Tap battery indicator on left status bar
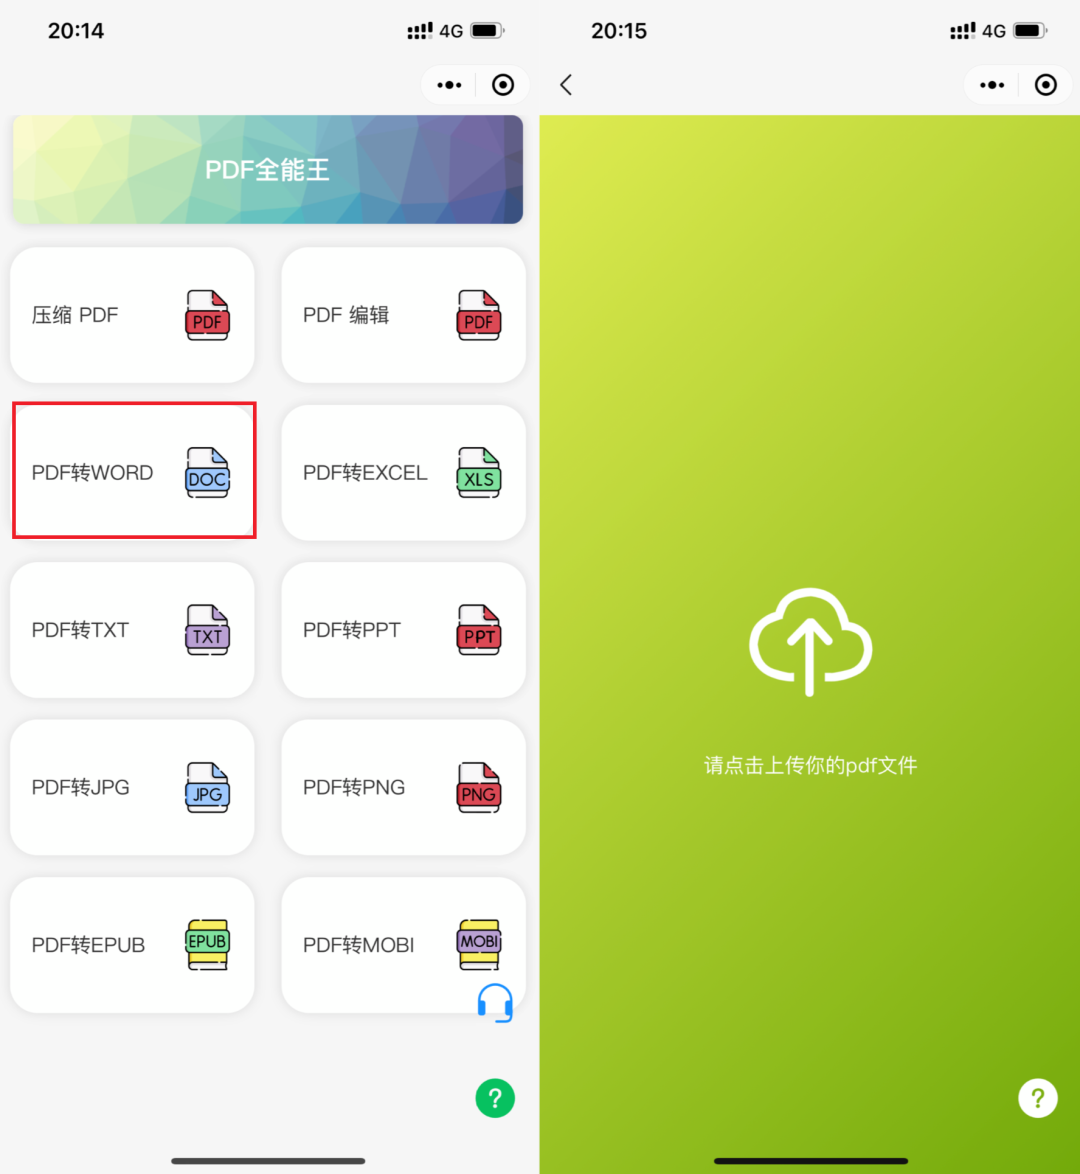This screenshot has height=1174, width=1080. tap(487, 31)
